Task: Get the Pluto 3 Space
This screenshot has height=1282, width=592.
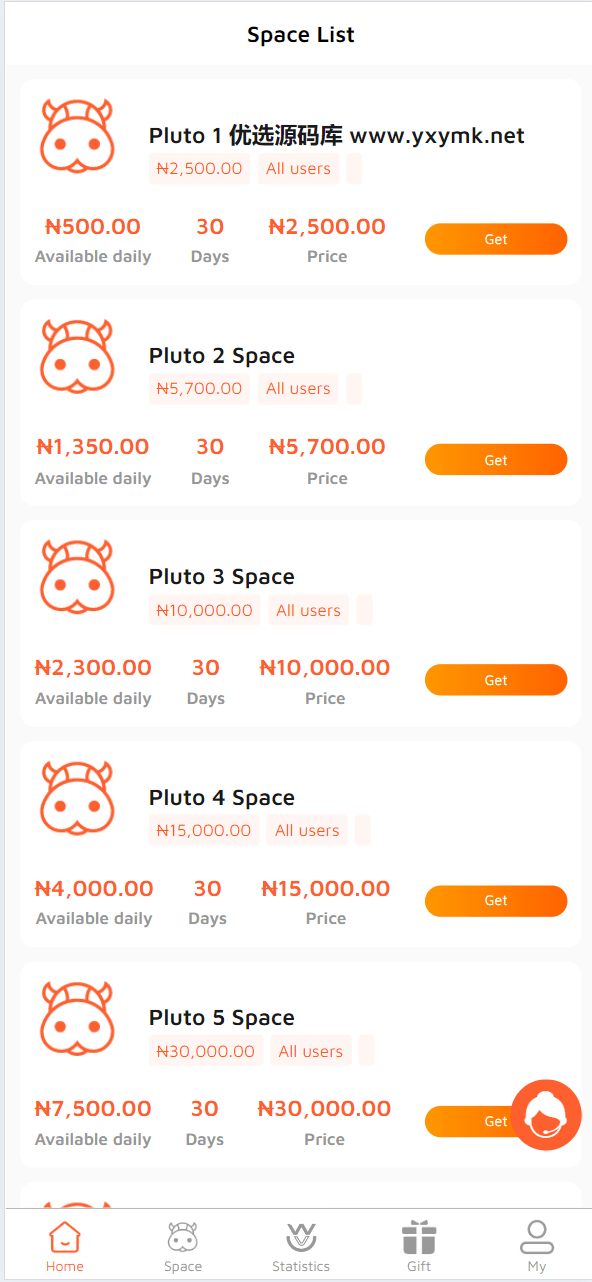Action: point(496,680)
